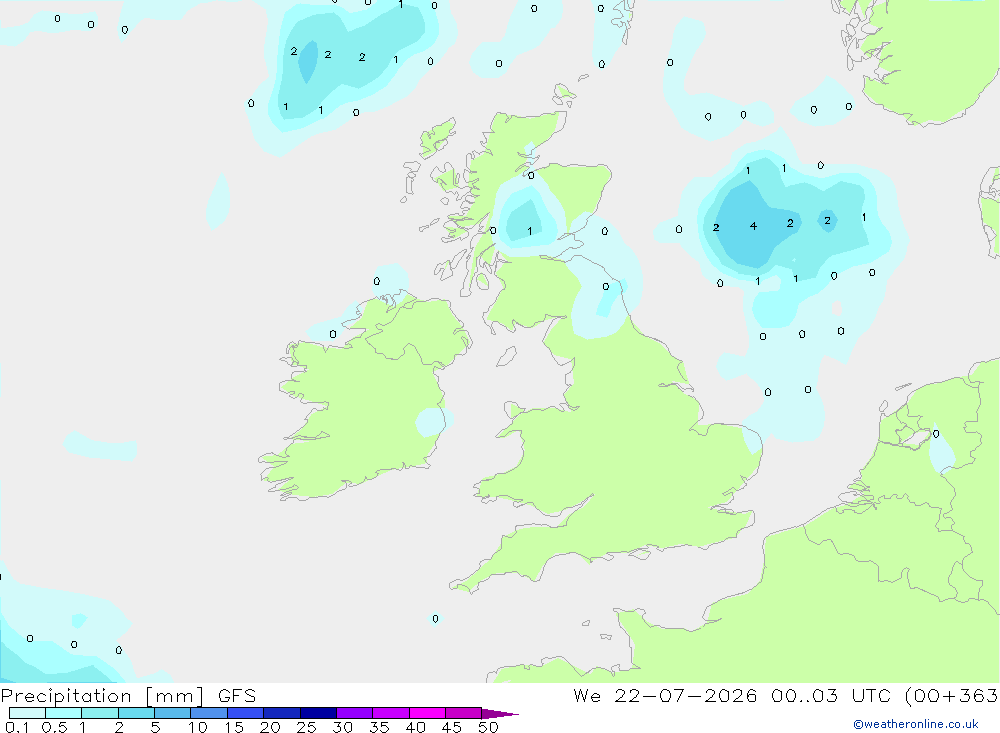The image size is (1000, 733).
Task: Click the 0.1 legend scale label
Action: (x=17, y=727)
